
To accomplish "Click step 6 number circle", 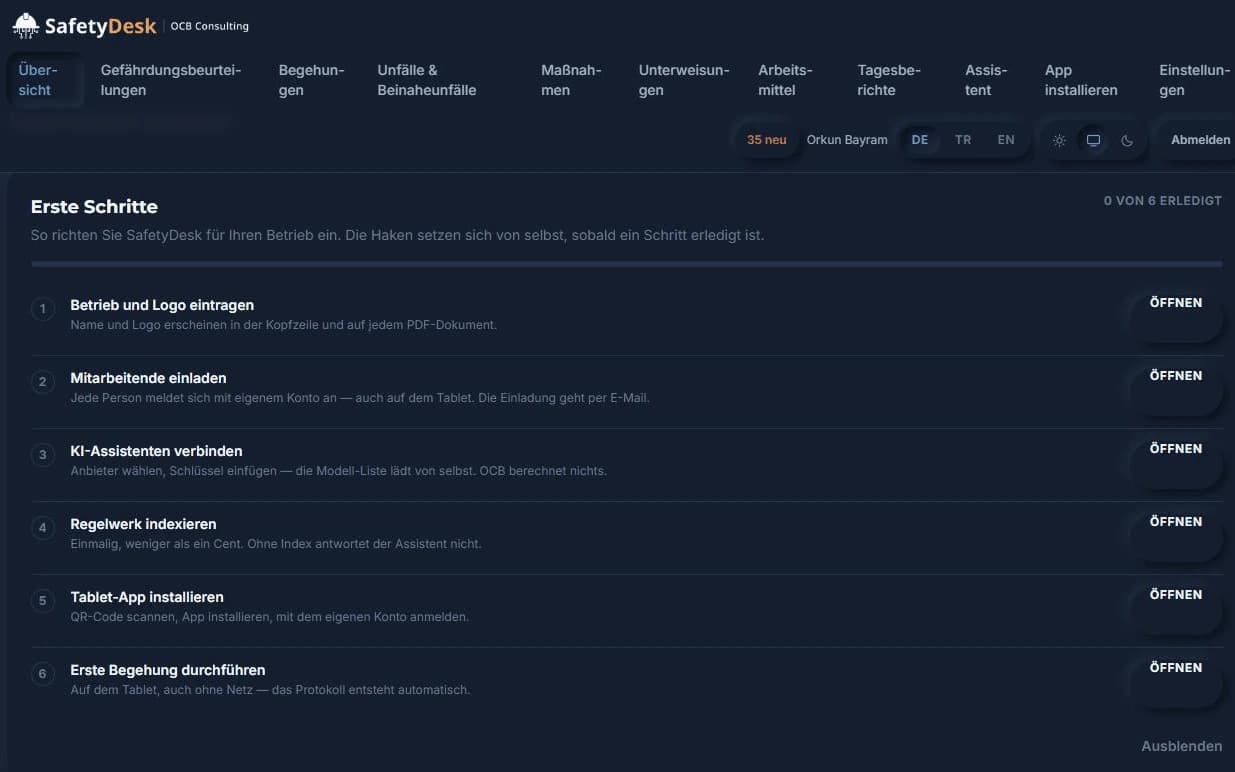I will point(43,674).
